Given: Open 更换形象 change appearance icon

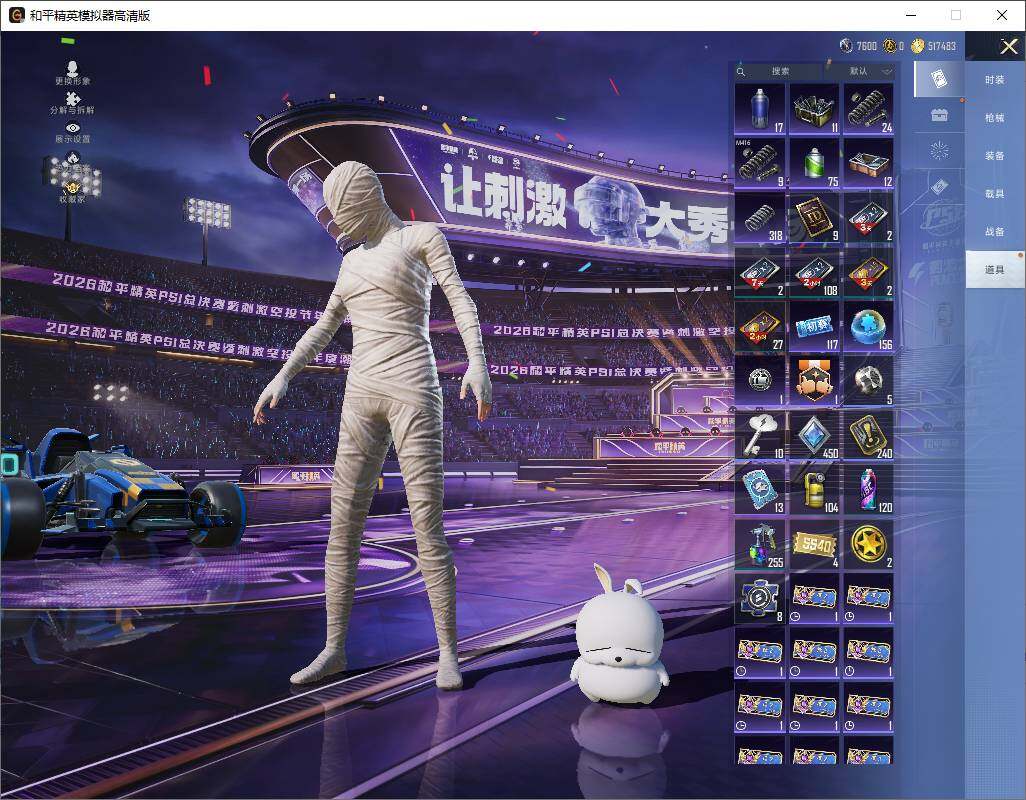Looking at the screenshot, I should click(72, 73).
